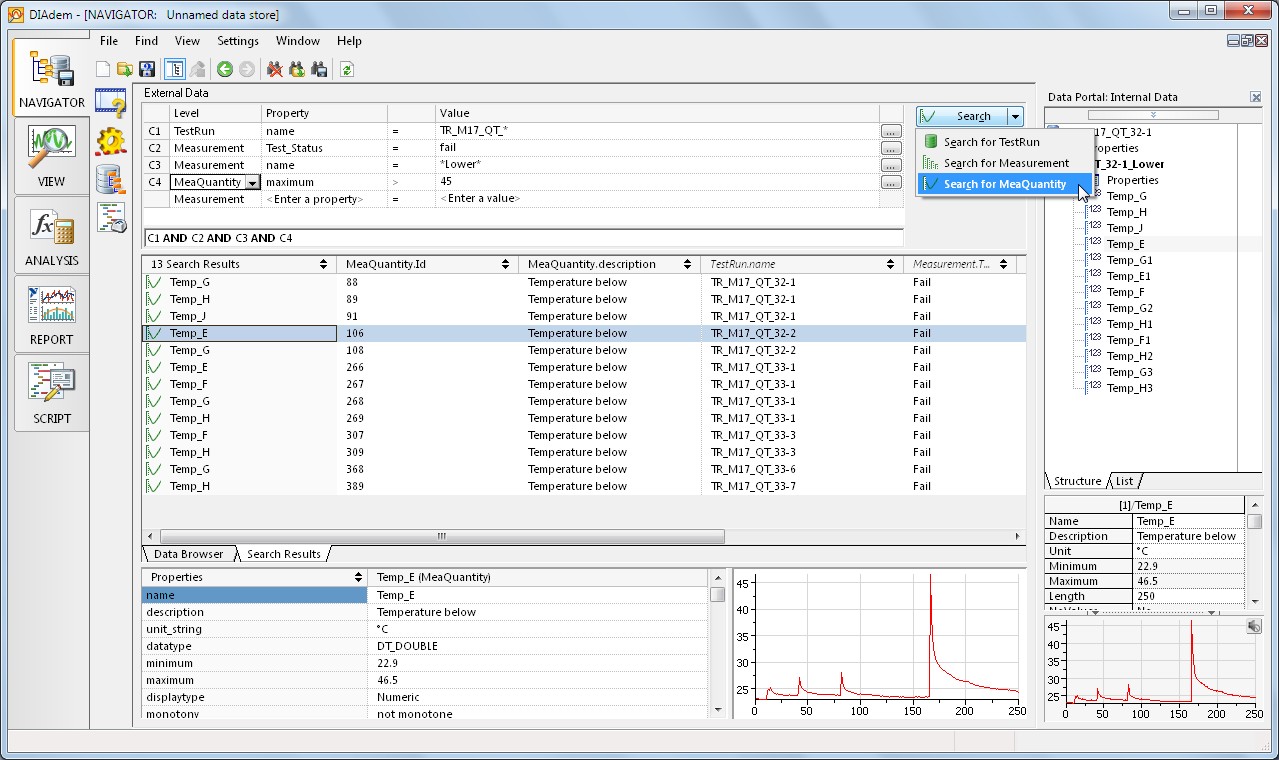
Task: Click the yellow gear settings icon
Action: click(110, 141)
